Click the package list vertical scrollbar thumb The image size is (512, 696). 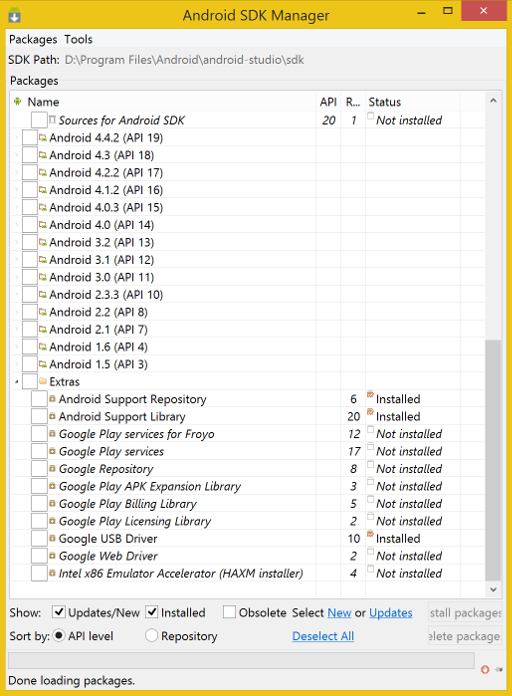(x=493, y=460)
